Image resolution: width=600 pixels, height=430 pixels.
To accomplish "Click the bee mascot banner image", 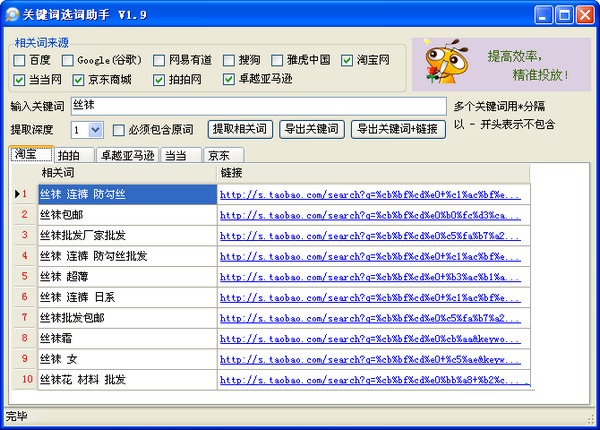I will coord(501,64).
